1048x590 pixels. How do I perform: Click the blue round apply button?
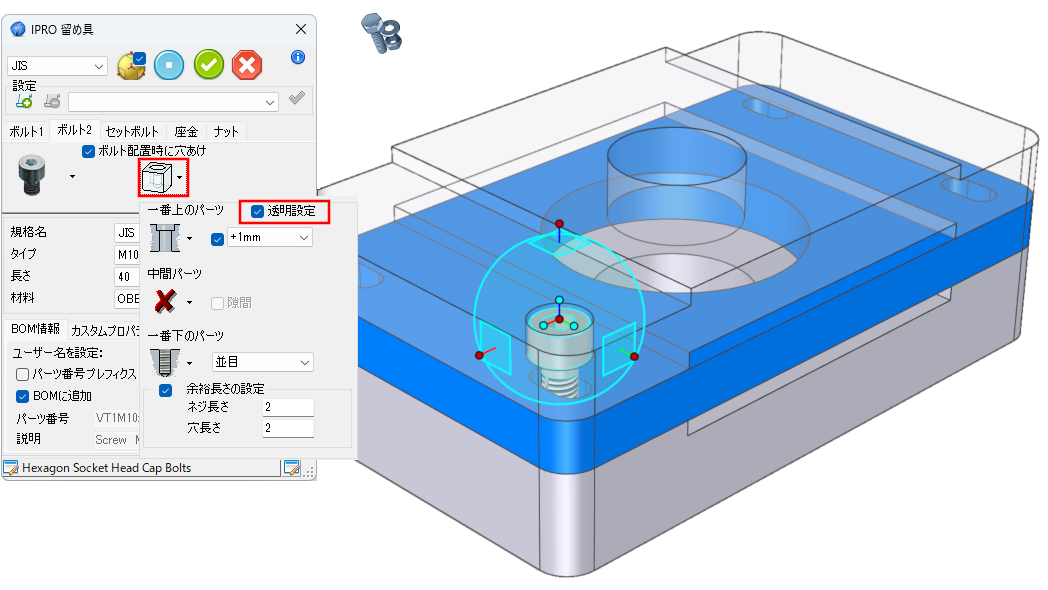tap(169, 65)
